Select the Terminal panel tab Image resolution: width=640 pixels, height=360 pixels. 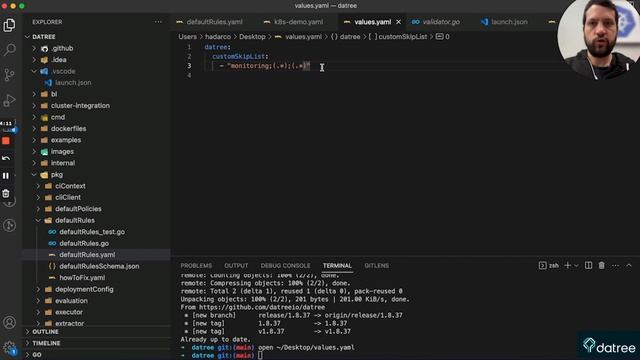pyautogui.click(x=337, y=266)
